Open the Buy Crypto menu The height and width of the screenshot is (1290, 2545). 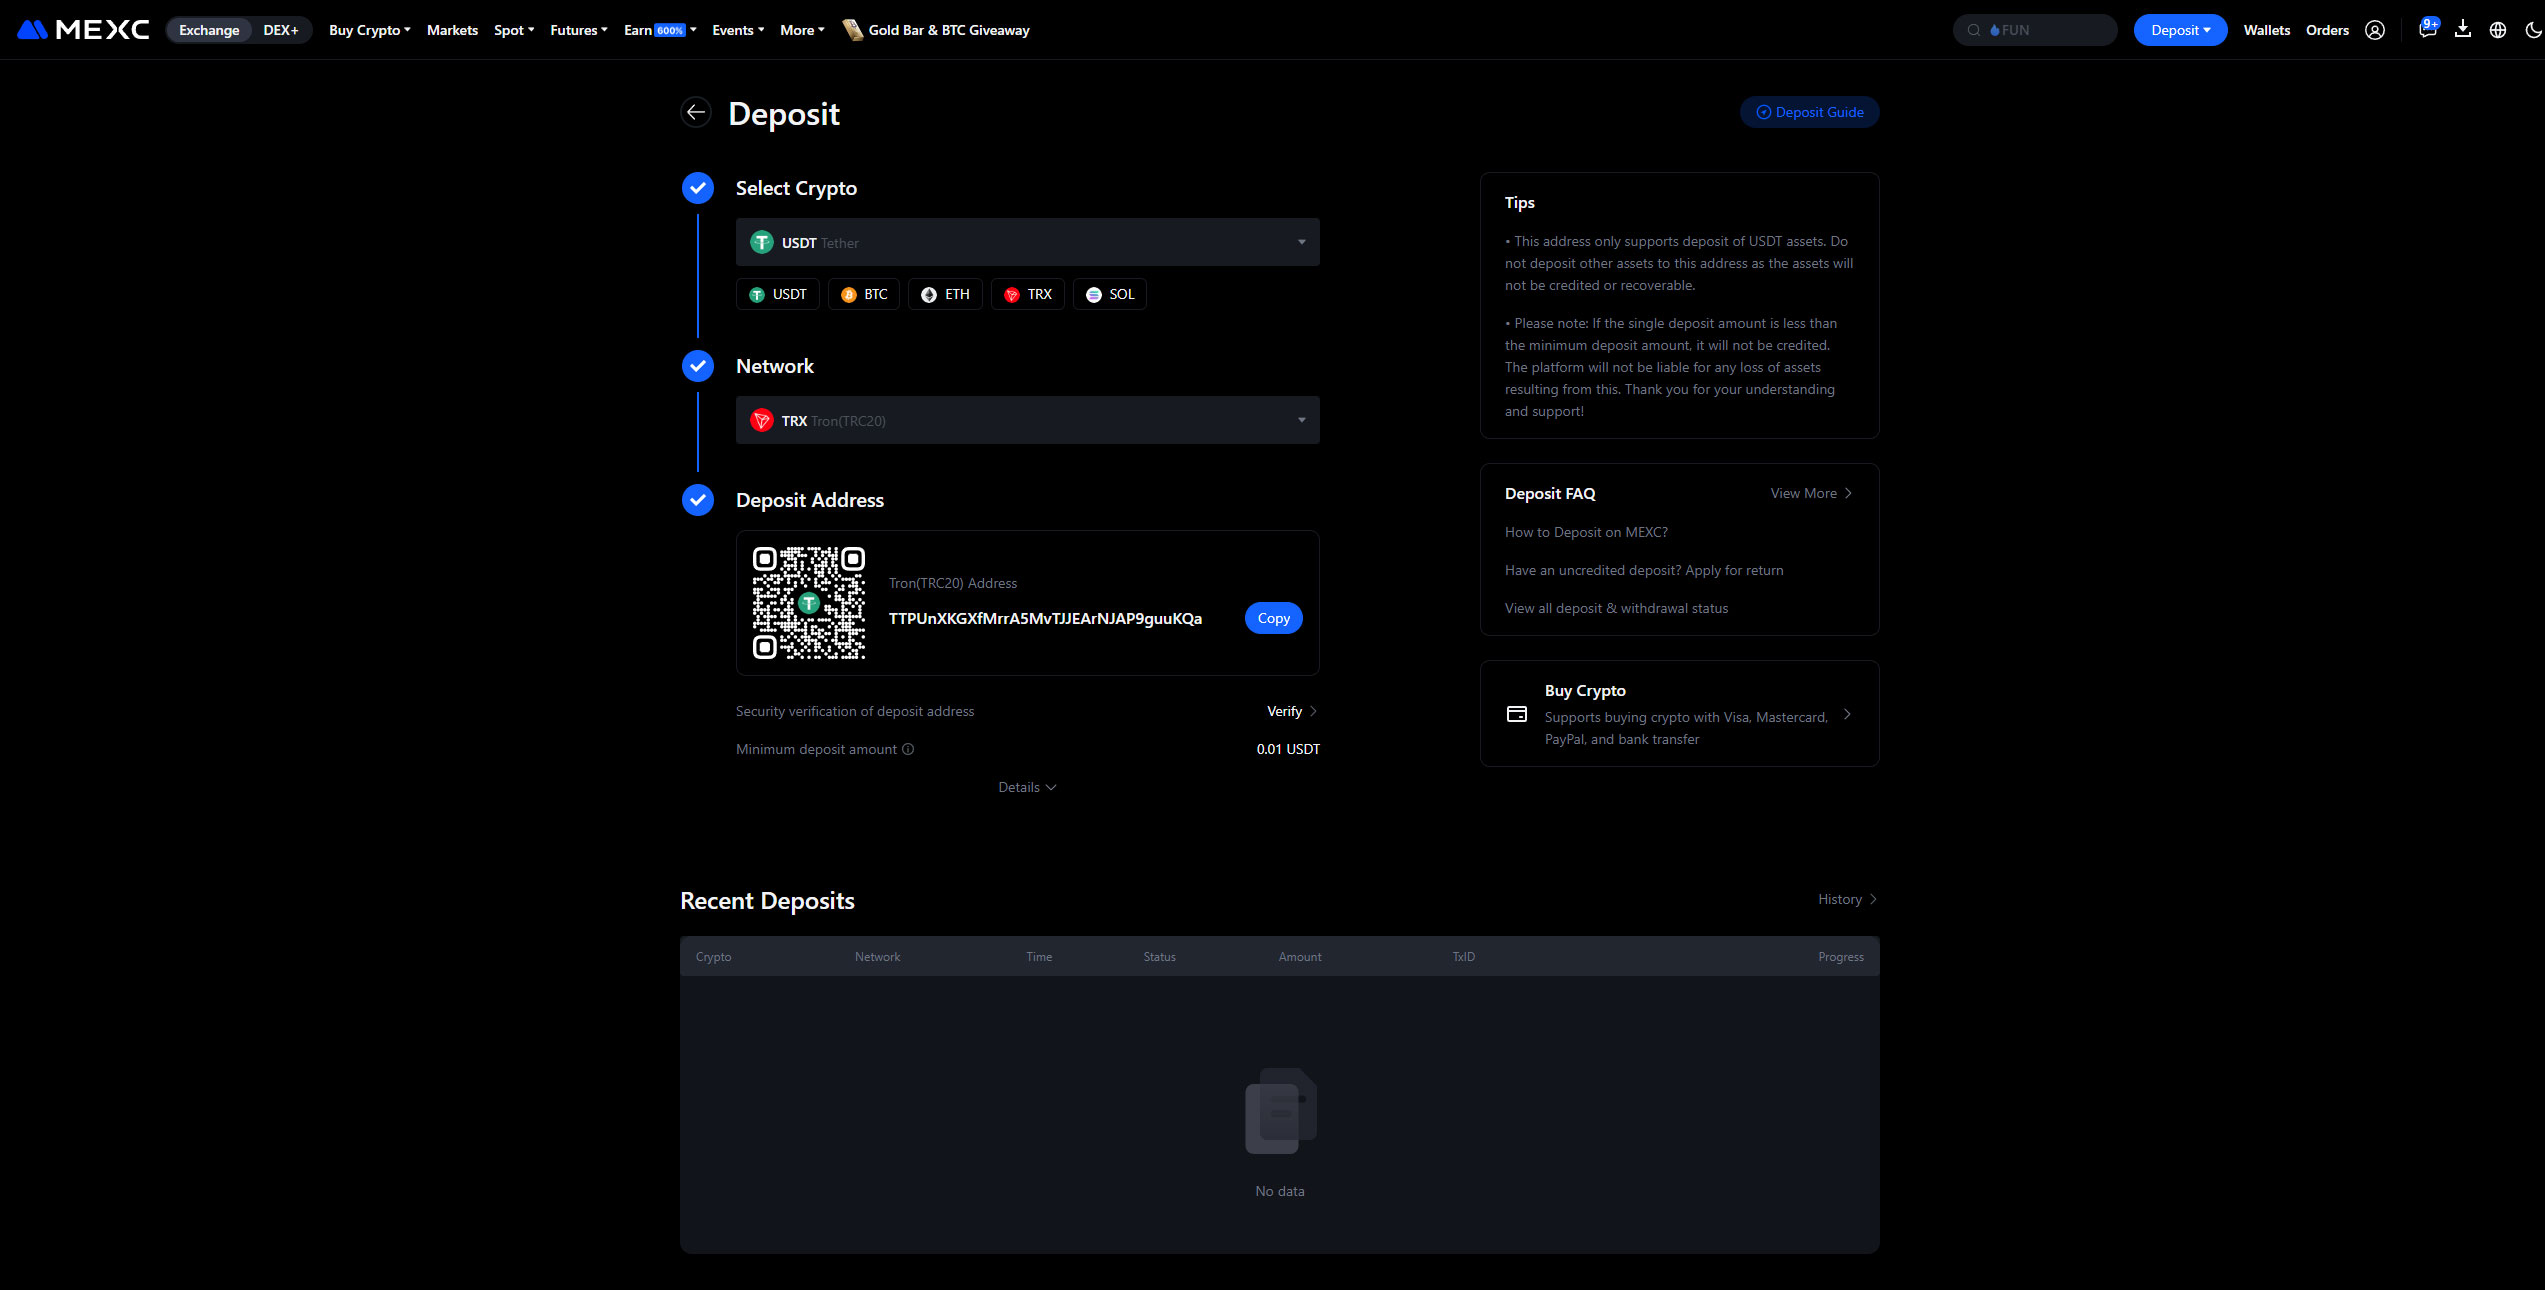[370, 30]
